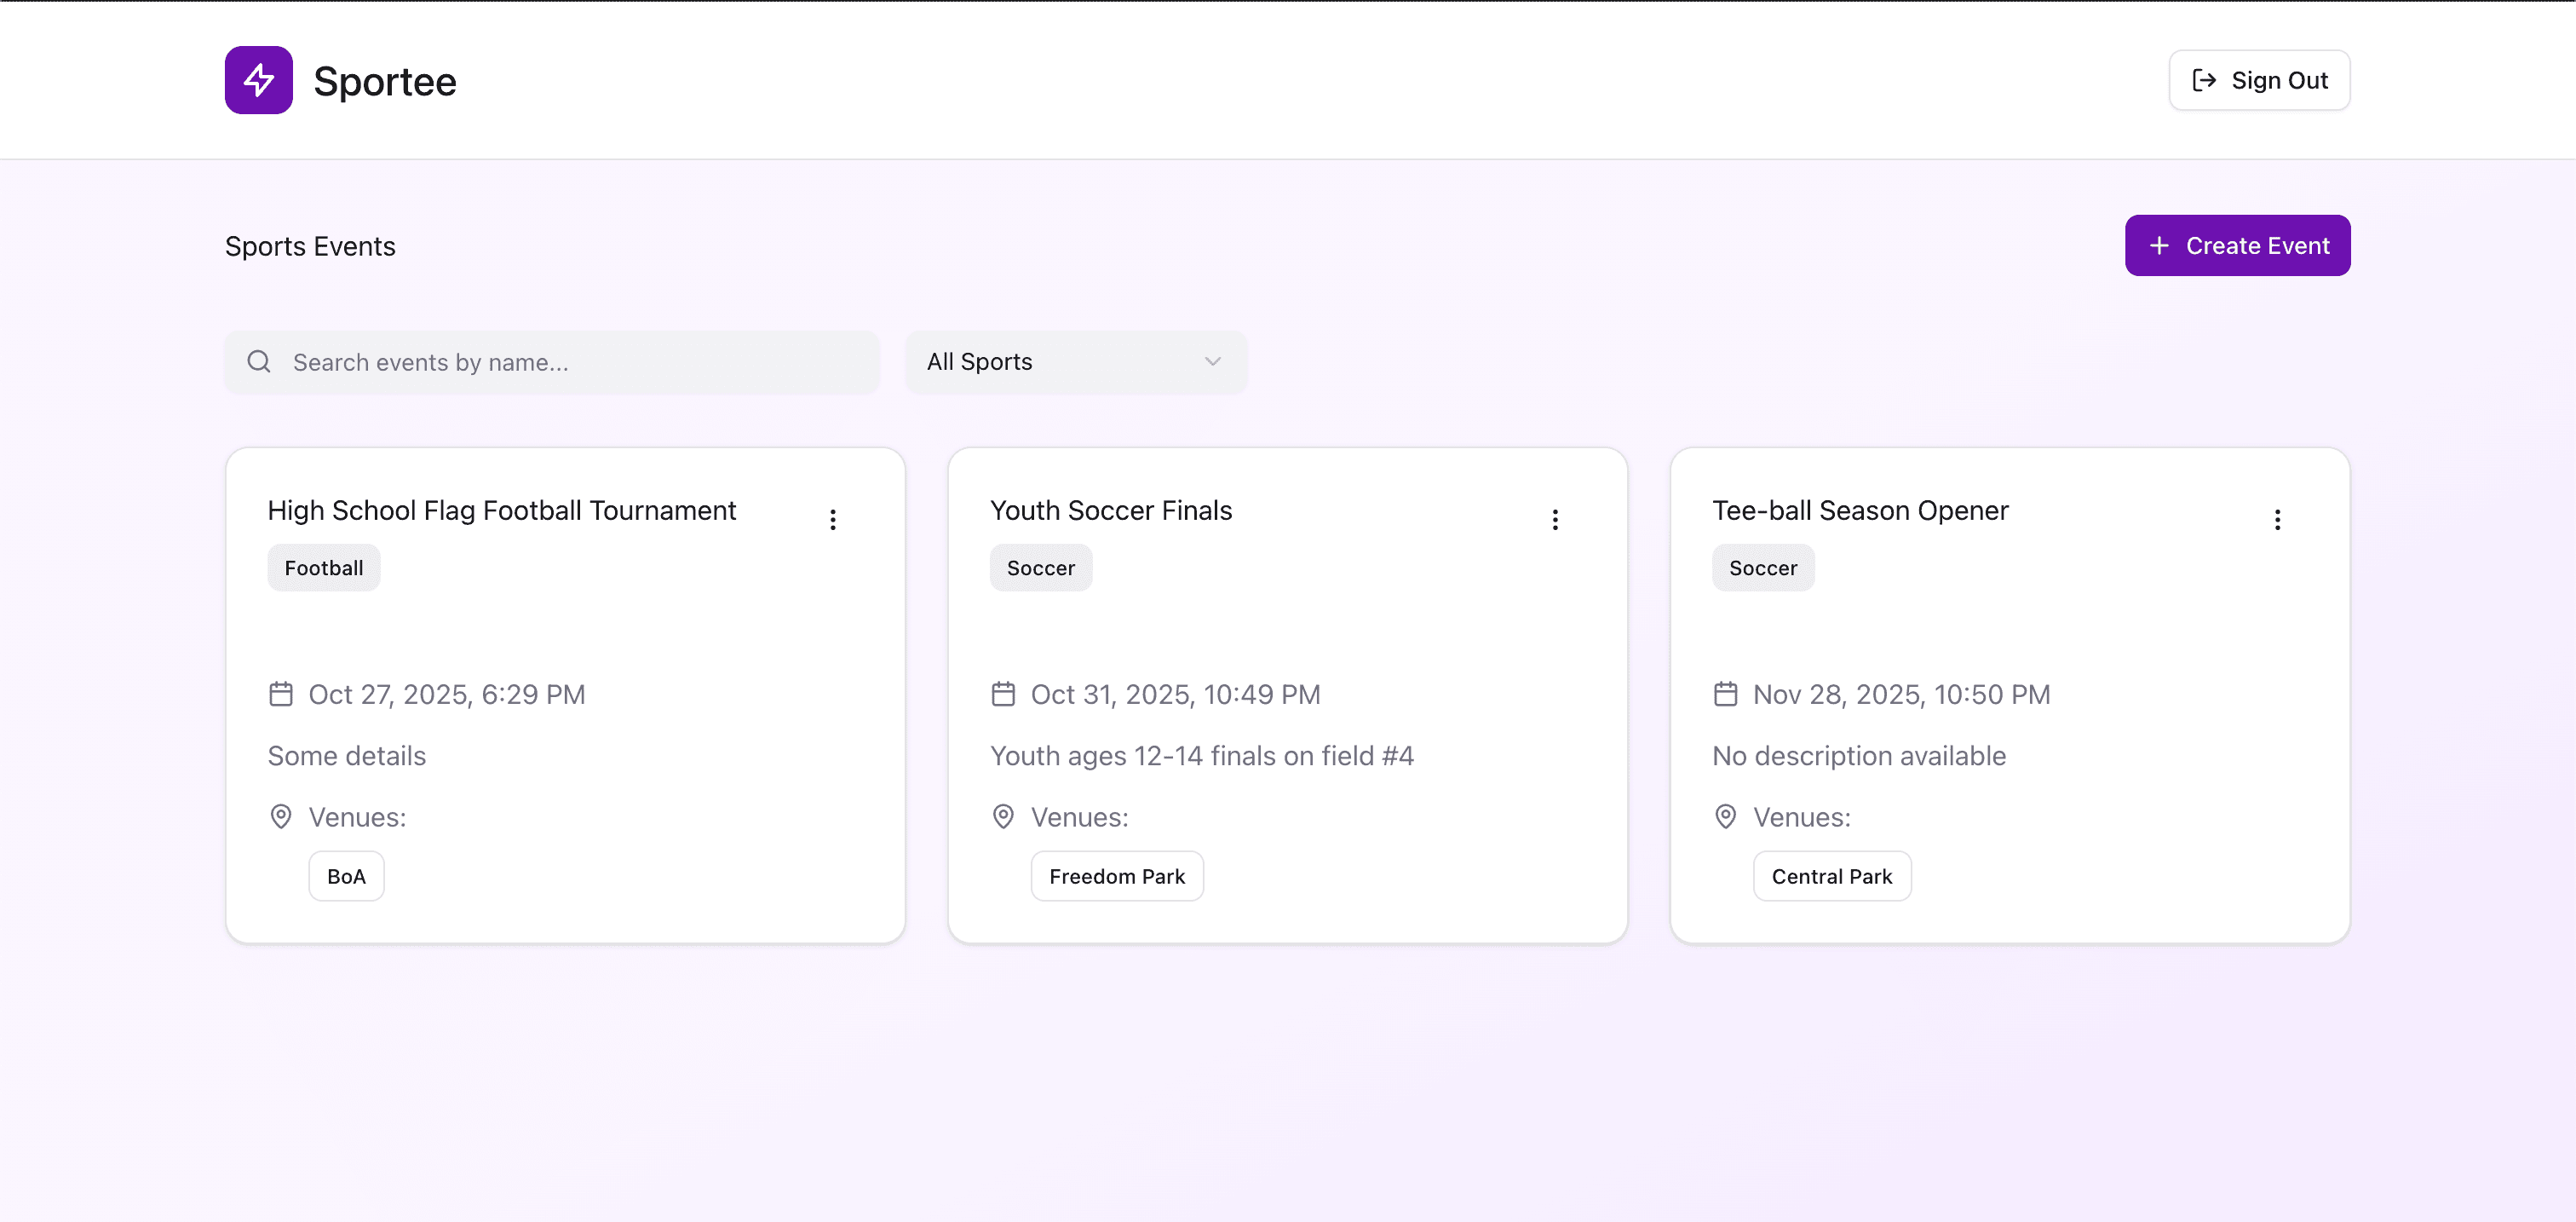The image size is (2576, 1222).
Task: Click the calendar icon on Youth Soccer Finals card
Action: click(x=1003, y=693)
